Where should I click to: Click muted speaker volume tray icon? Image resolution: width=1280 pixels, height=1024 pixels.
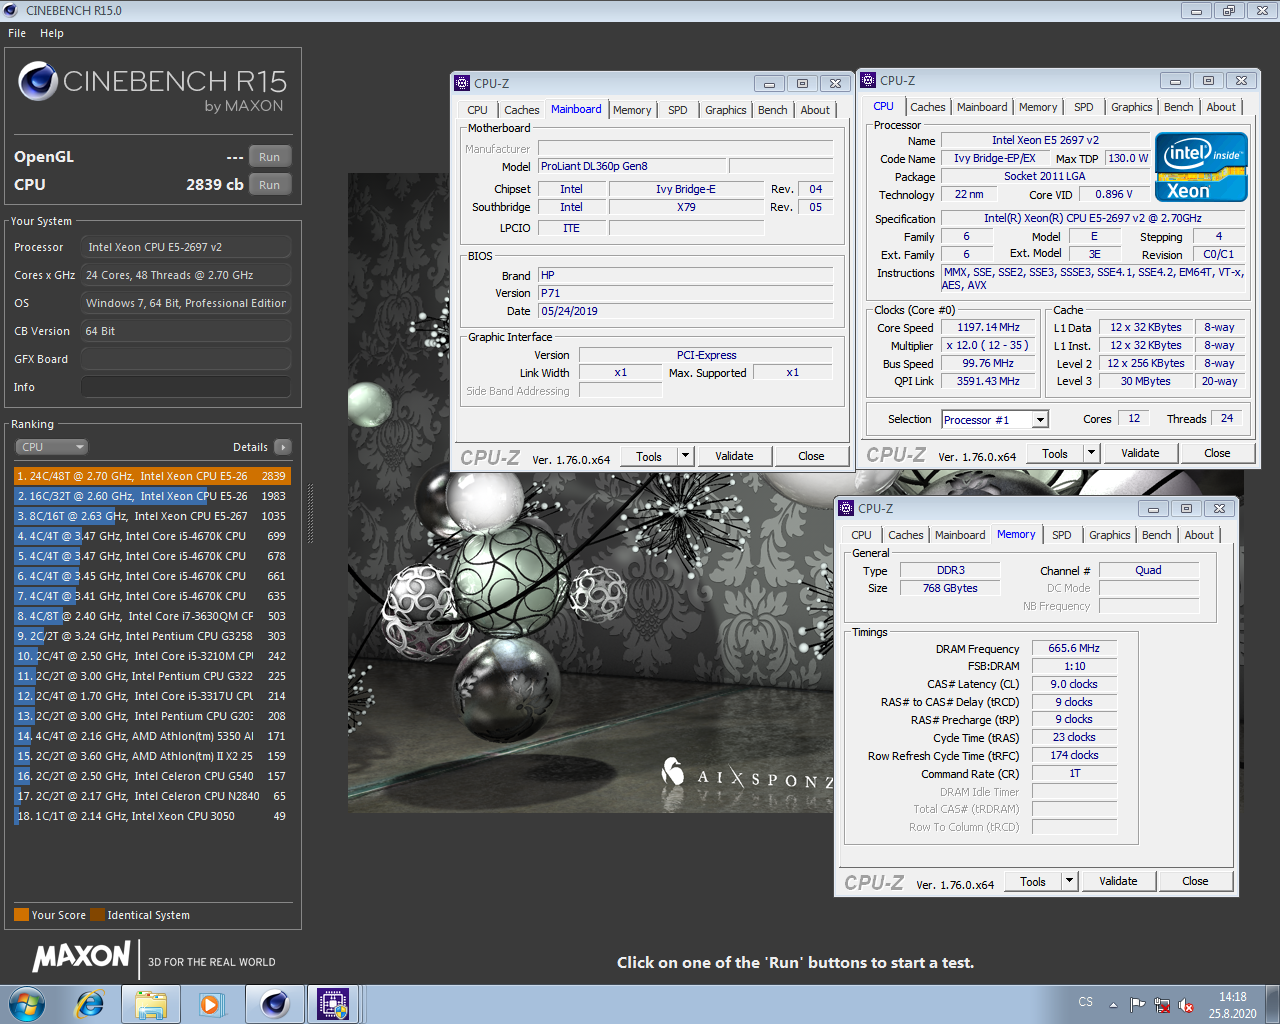point(1186,1004)
